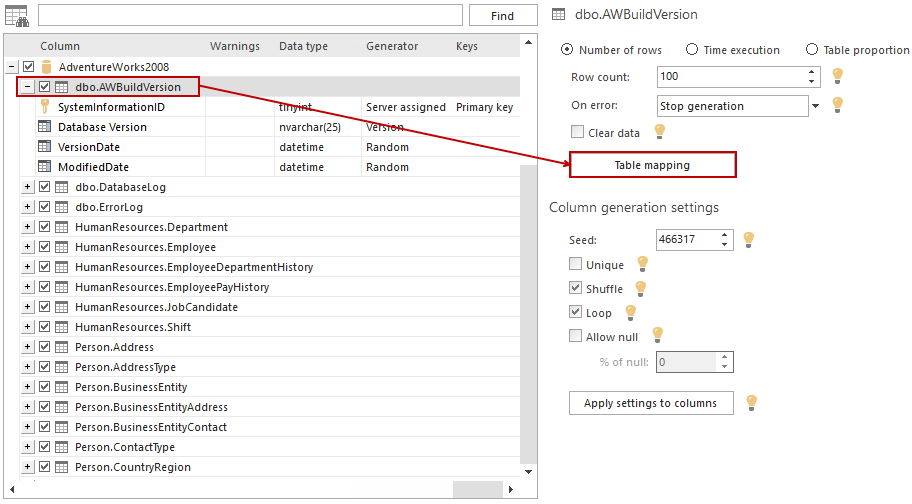Screen dimensions: 912x504
Task: Select the Number of rows radio option
Action: [567, 49]
